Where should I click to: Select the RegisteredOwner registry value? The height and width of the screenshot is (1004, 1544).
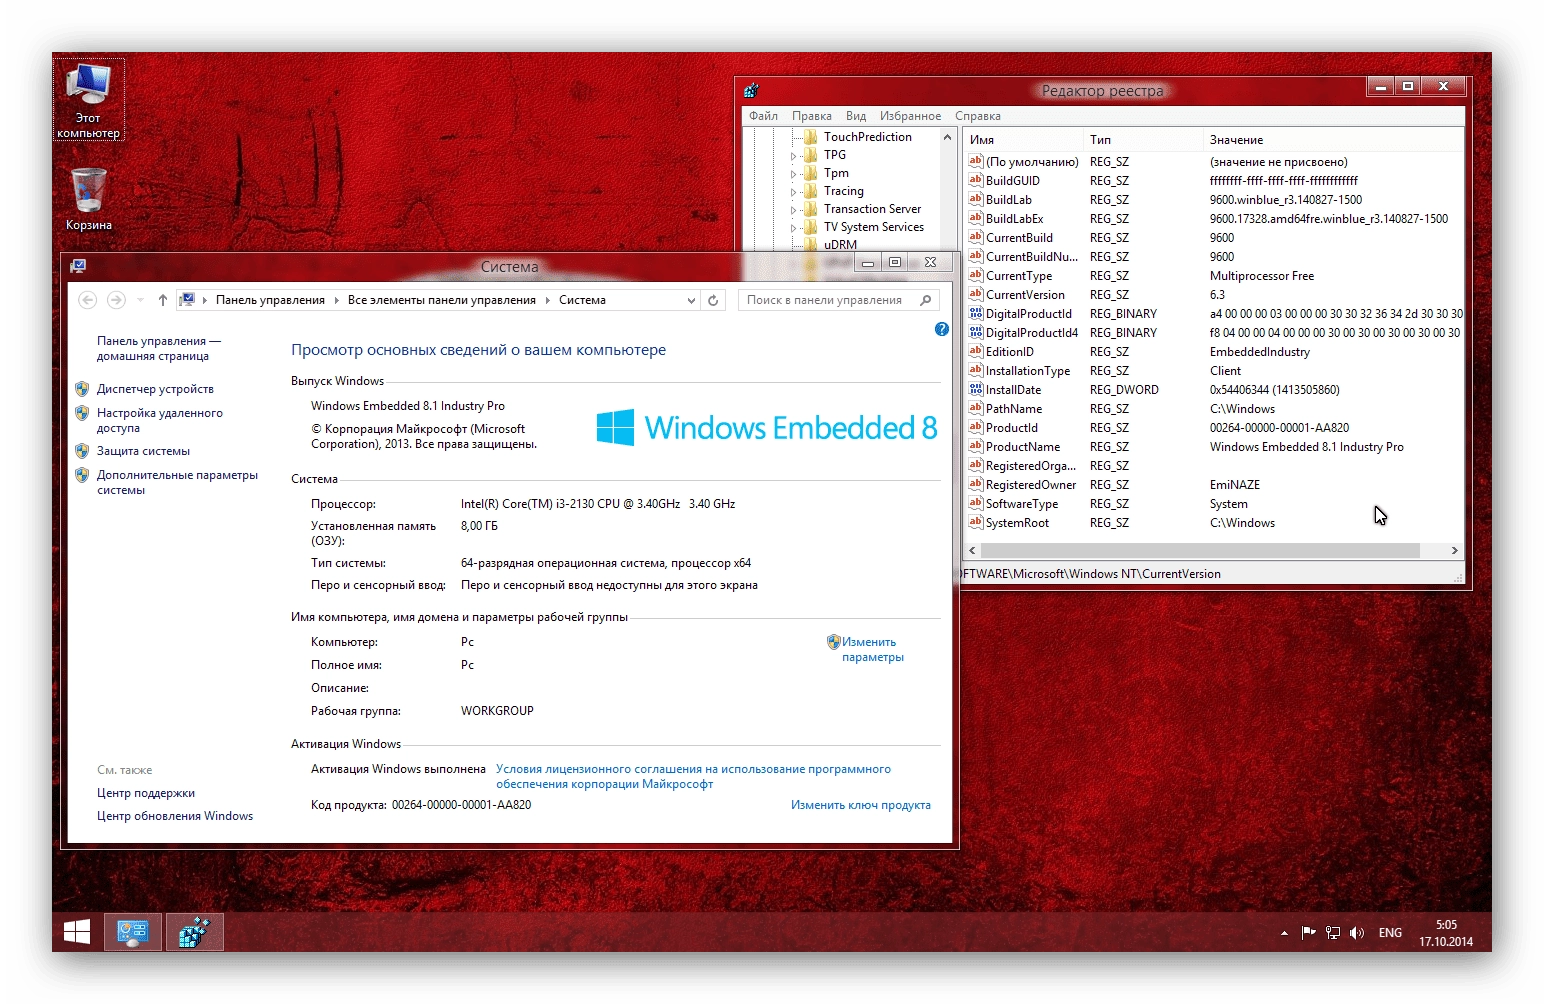pyautogui.click(x=1030, y=485)
